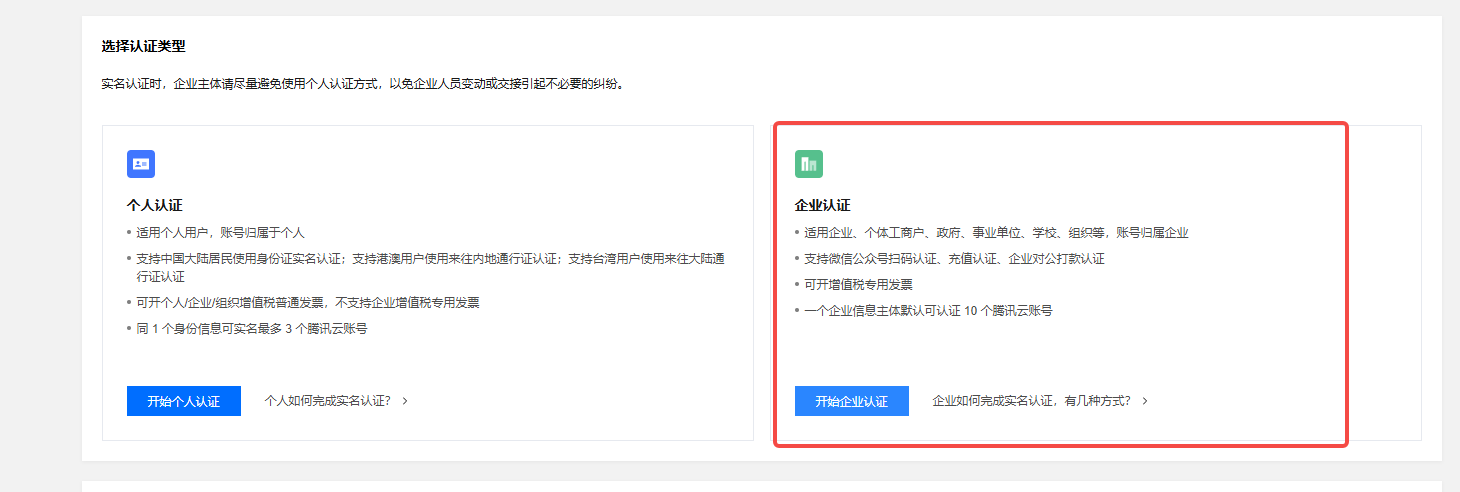Start enterprise authentication with 开始企业认证 button

pos(852,401)
